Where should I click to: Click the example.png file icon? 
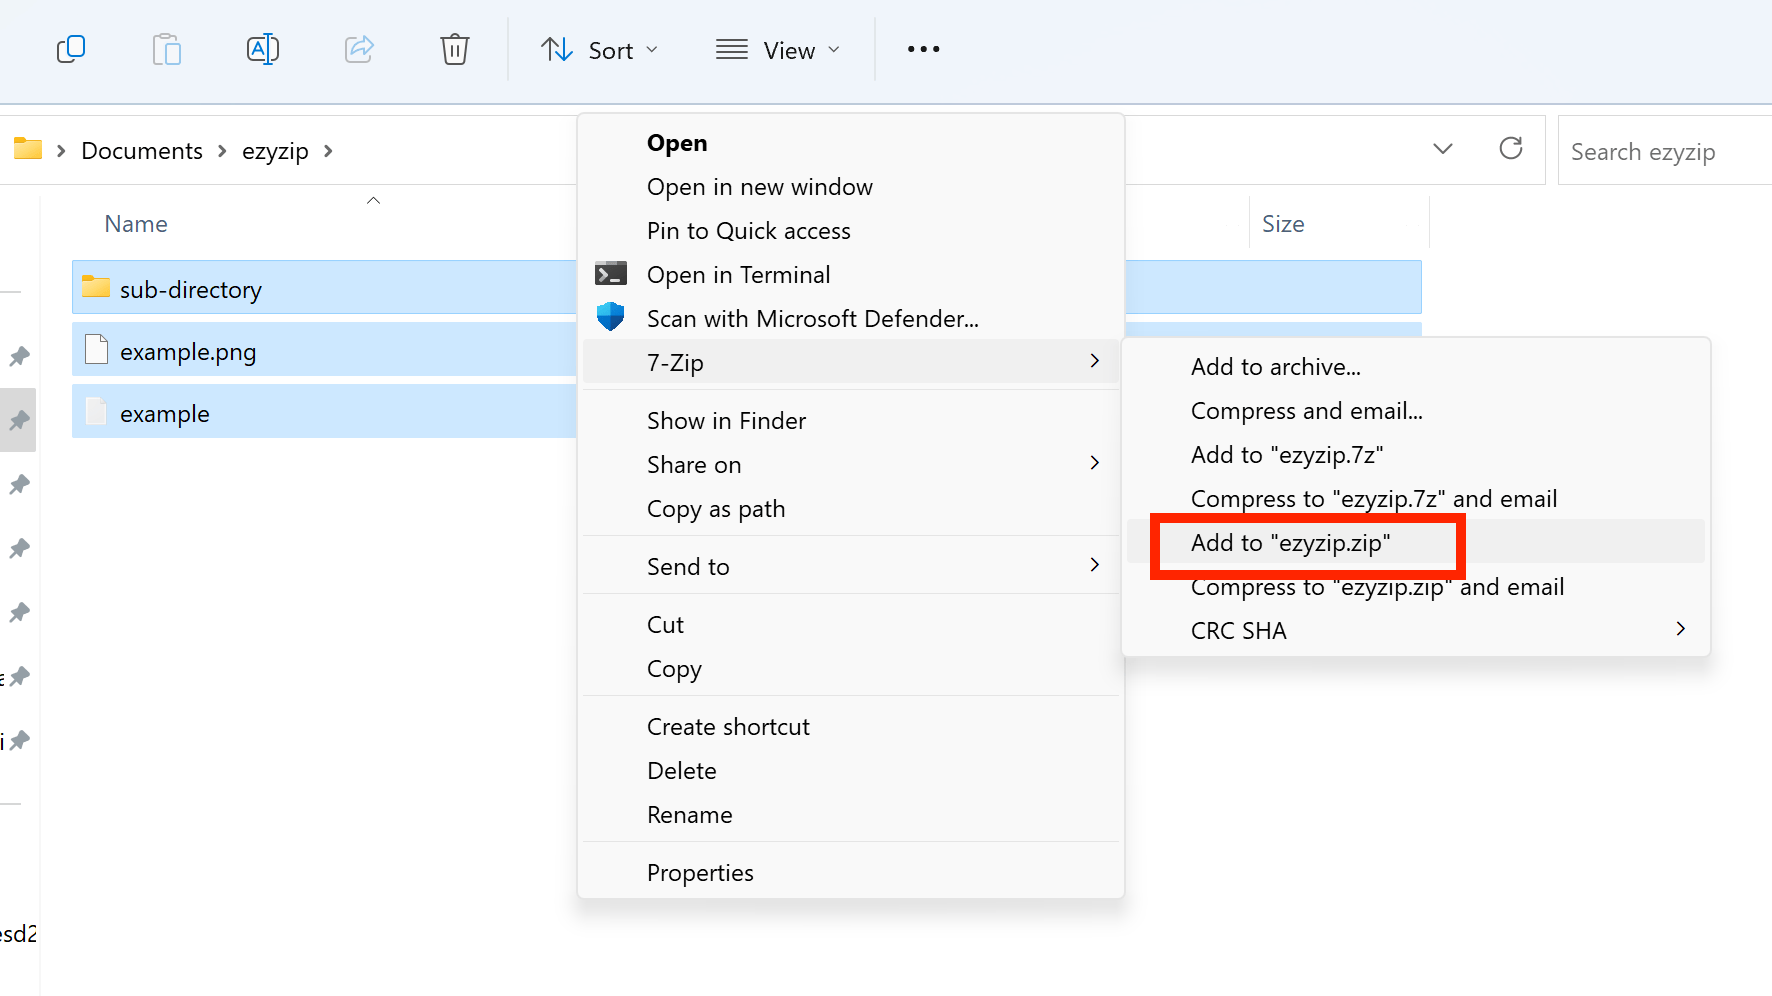pyautogui.click(x=95, y=350)
